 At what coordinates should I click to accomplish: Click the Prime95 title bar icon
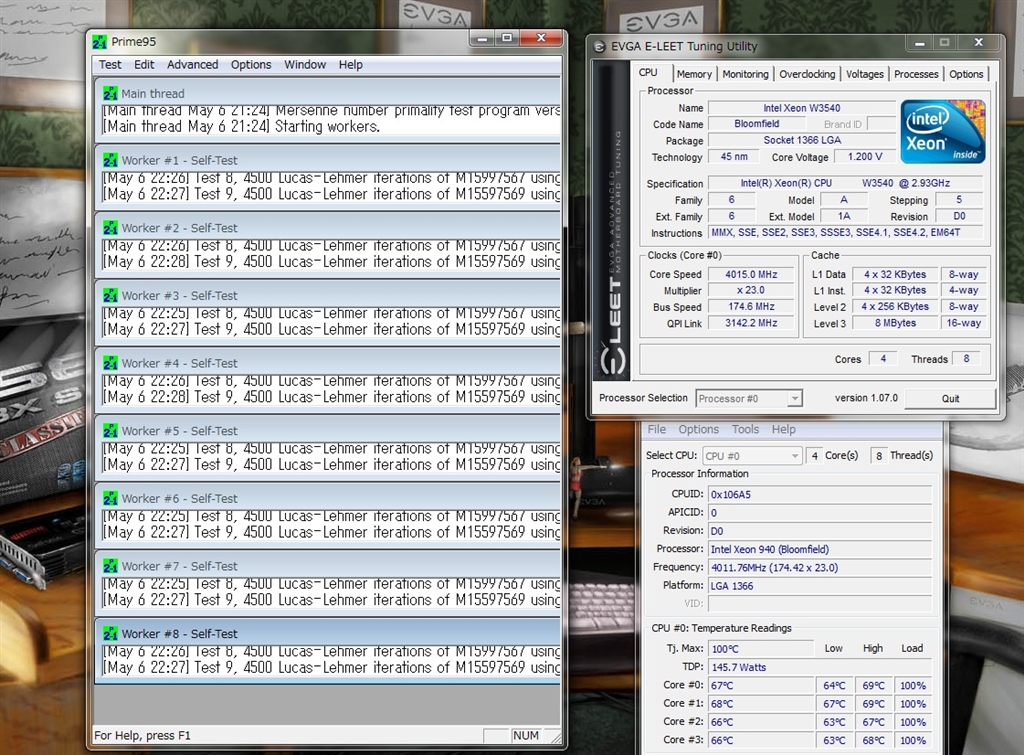tap(99, 42)
